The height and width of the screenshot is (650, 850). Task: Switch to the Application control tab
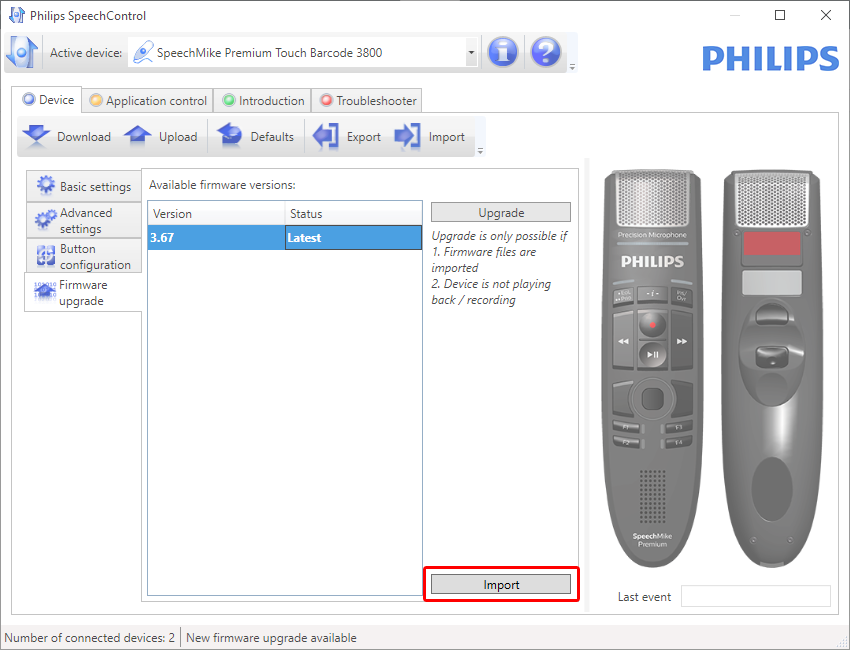[148, 100]
